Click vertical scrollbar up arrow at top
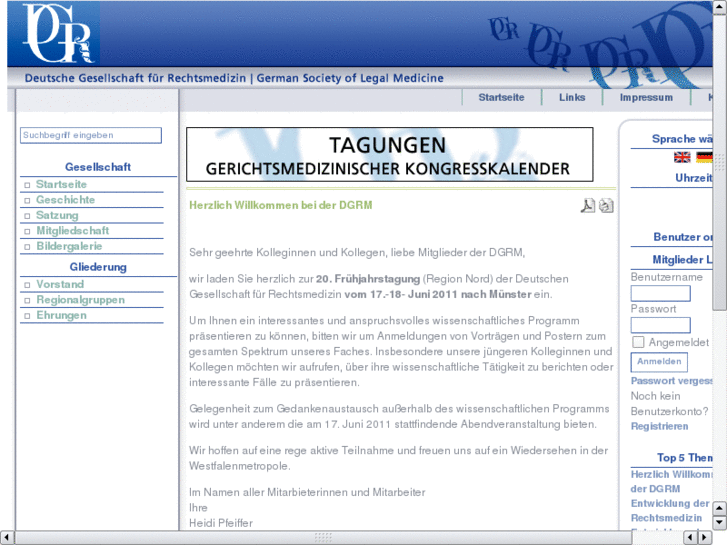The image size is (727, 545). point(720,7)
